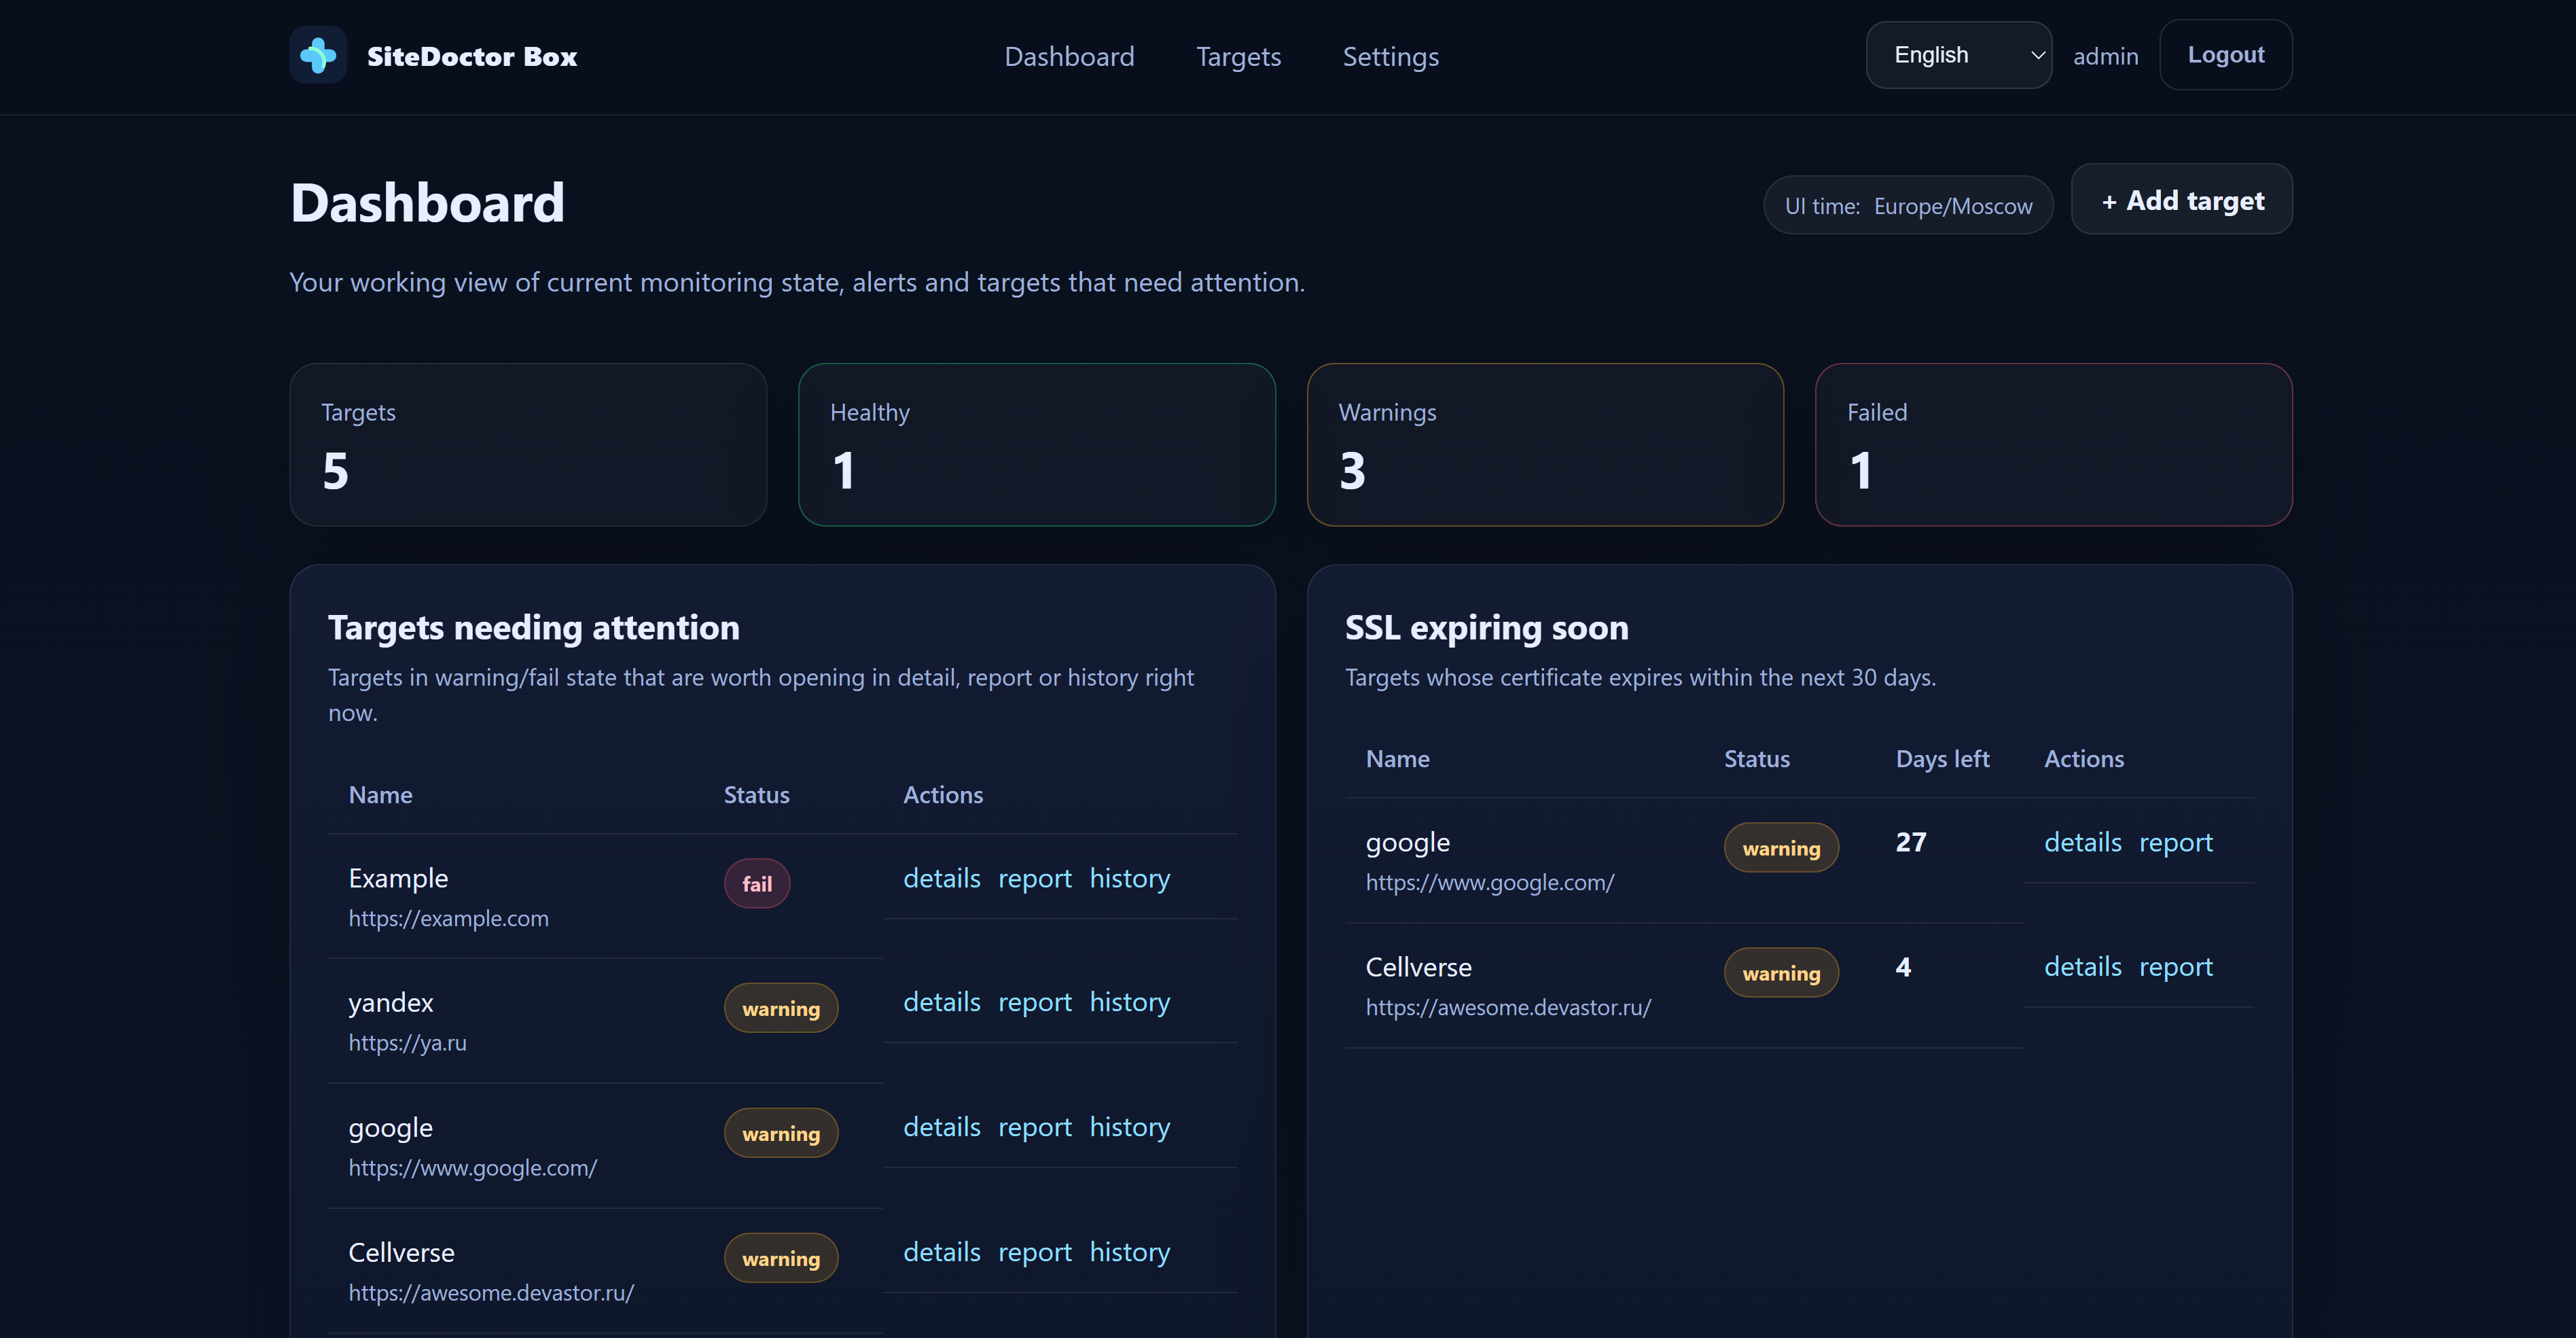The width and height of the screenshot is (2576, 1338).
Task: Click the admin username label
Action: pyautogui.click(x=2105, y=57)
